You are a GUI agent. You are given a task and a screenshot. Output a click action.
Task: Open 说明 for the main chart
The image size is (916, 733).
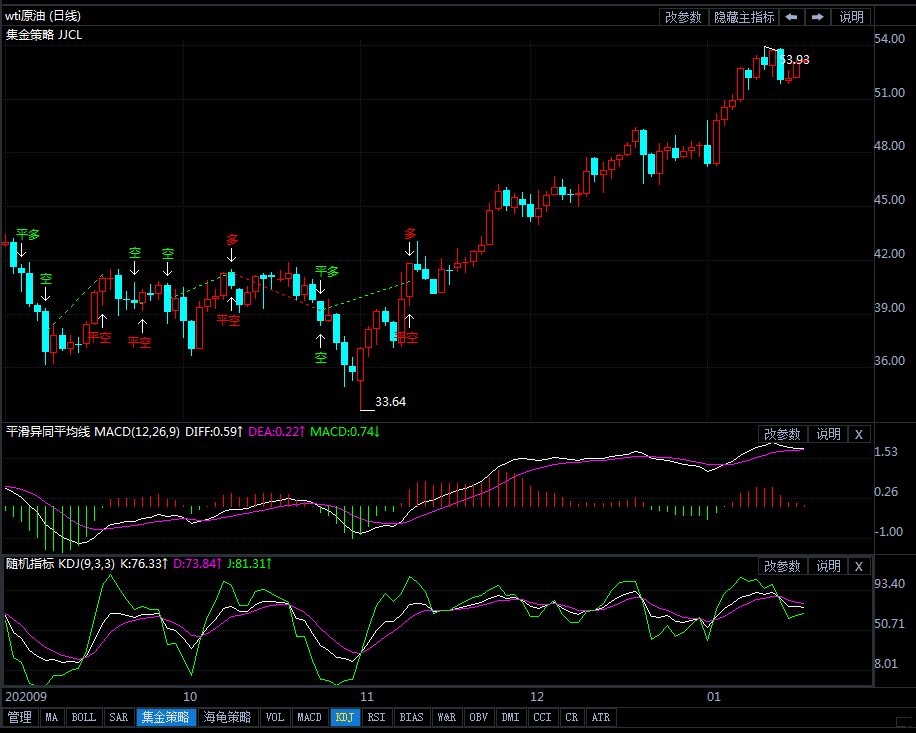[851, 17]
